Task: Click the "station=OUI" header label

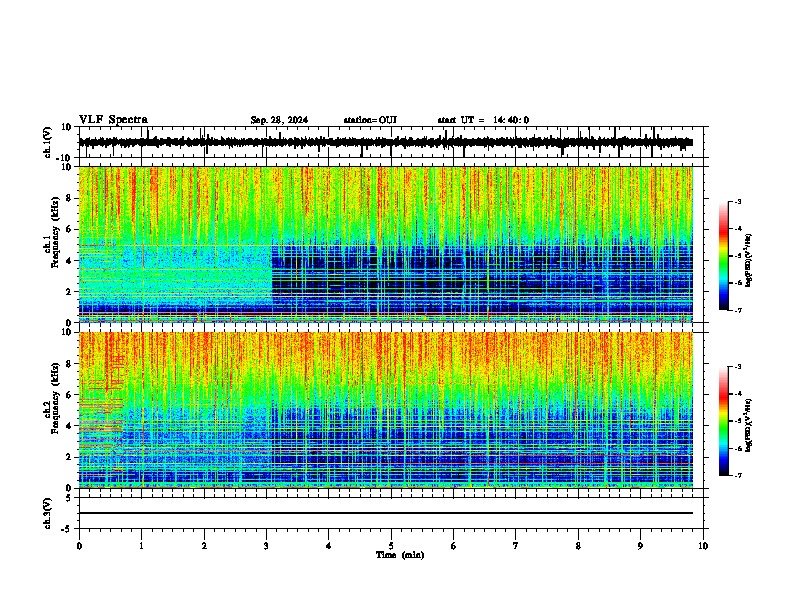Action: (x=370, y=120)
